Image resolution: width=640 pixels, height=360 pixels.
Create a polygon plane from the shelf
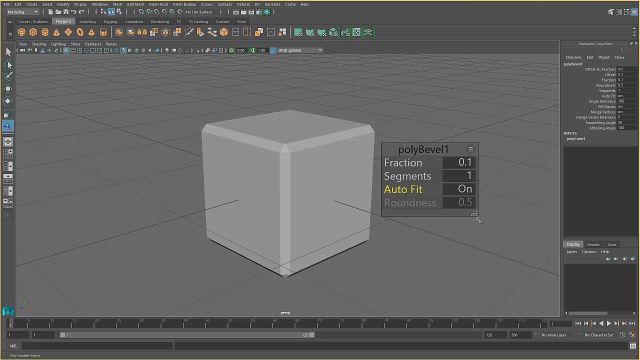[68, 32]
